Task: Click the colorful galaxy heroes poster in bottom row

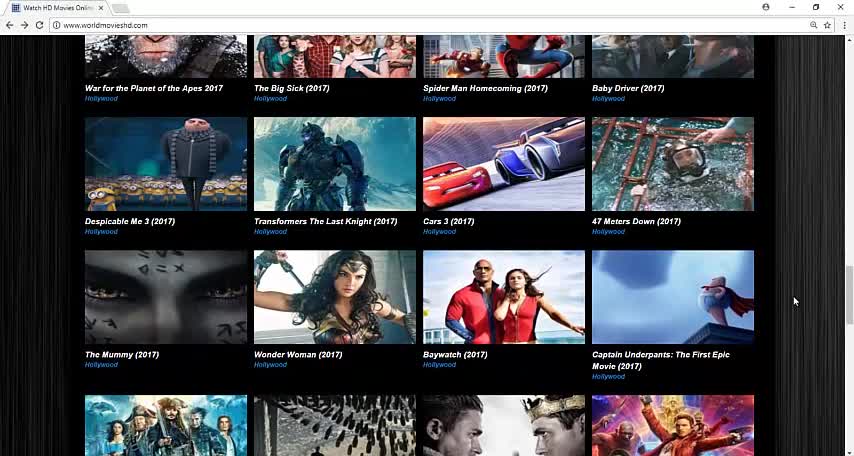Action: pos(673,425)
